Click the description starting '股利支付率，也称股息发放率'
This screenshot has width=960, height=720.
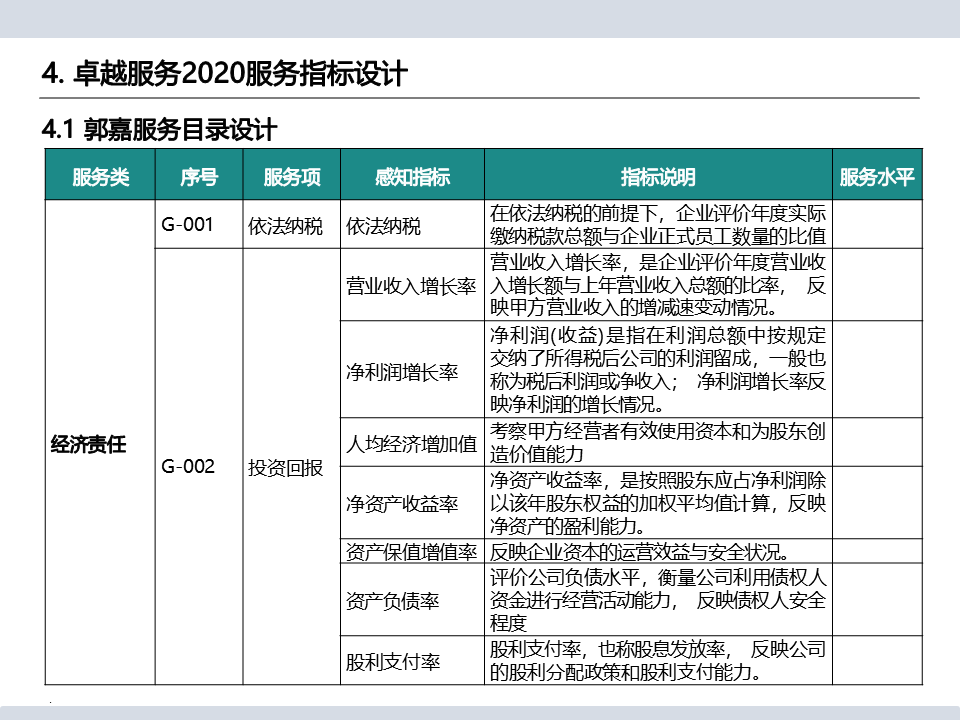(658, 660)
